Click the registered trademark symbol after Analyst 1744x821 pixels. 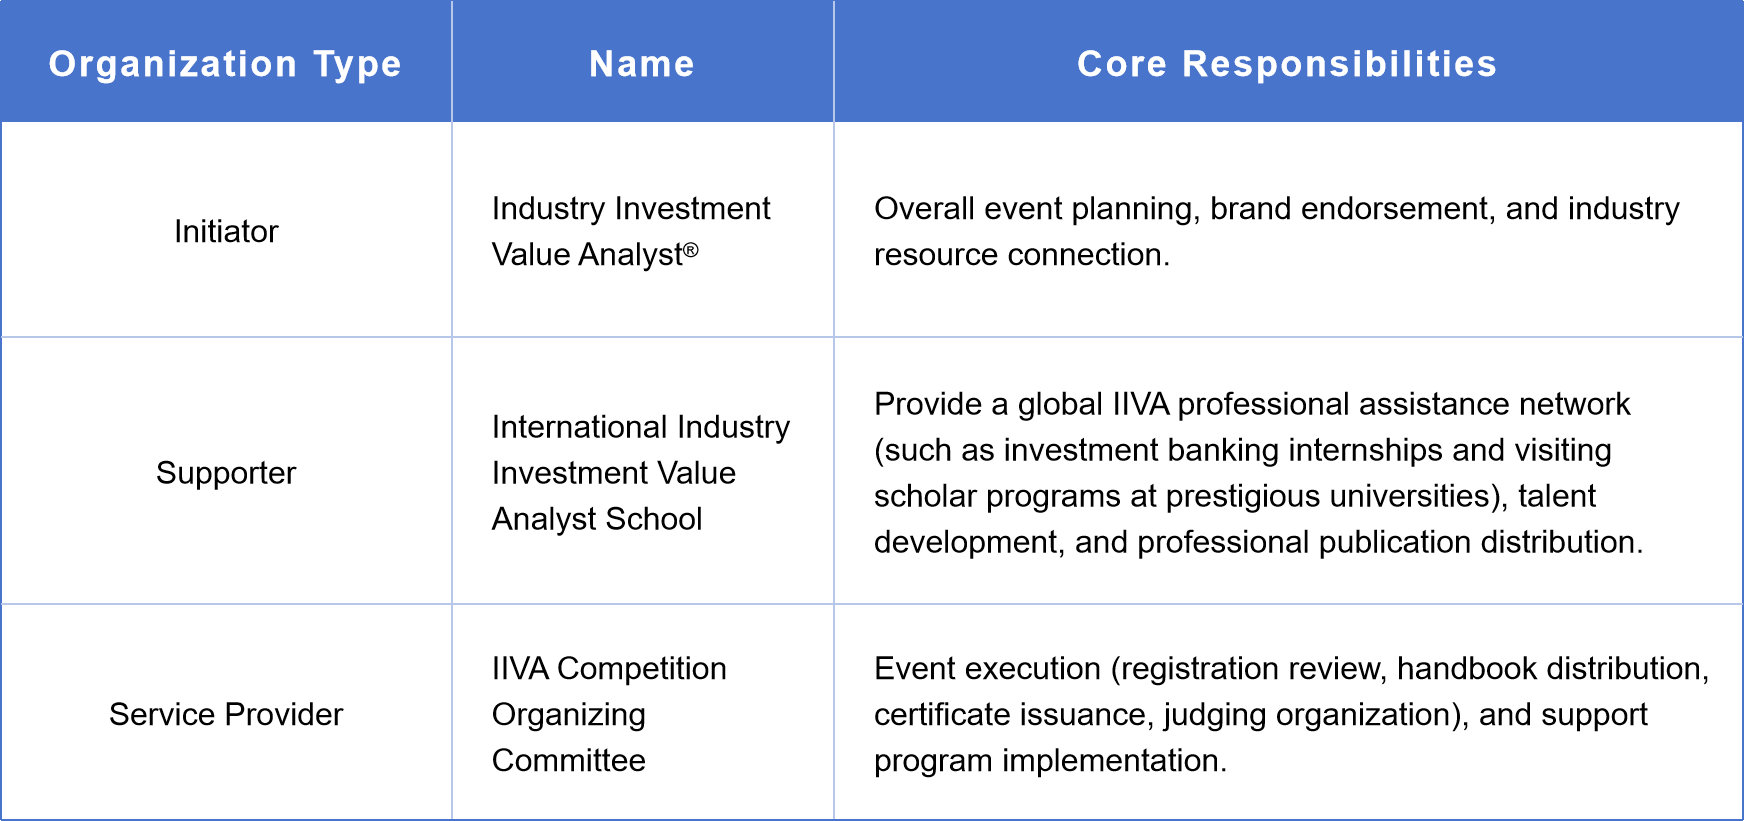(691, 250)
